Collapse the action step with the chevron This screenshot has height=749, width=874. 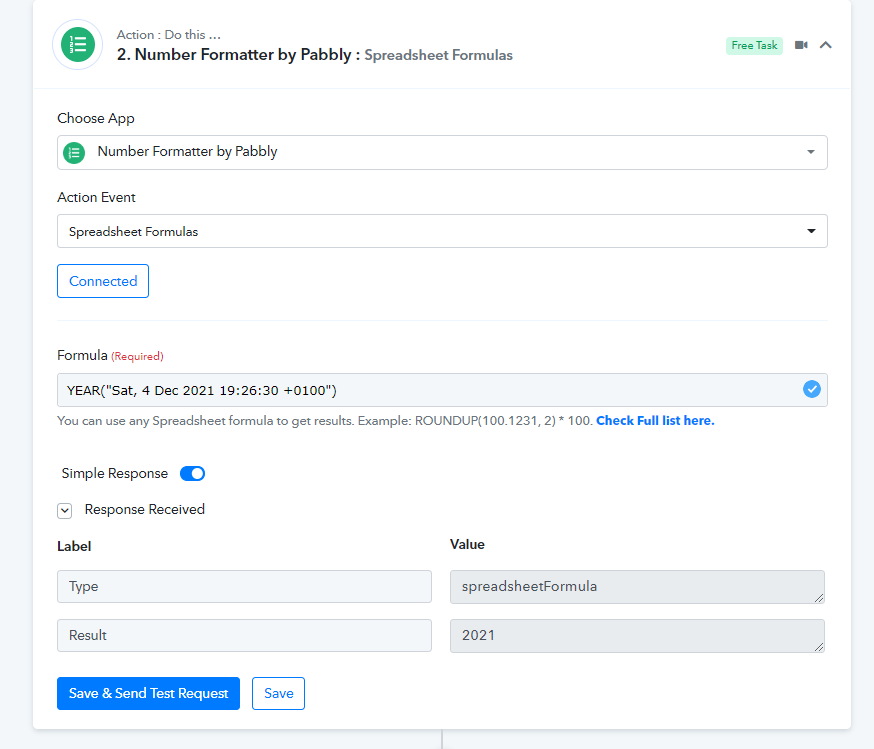826,45
